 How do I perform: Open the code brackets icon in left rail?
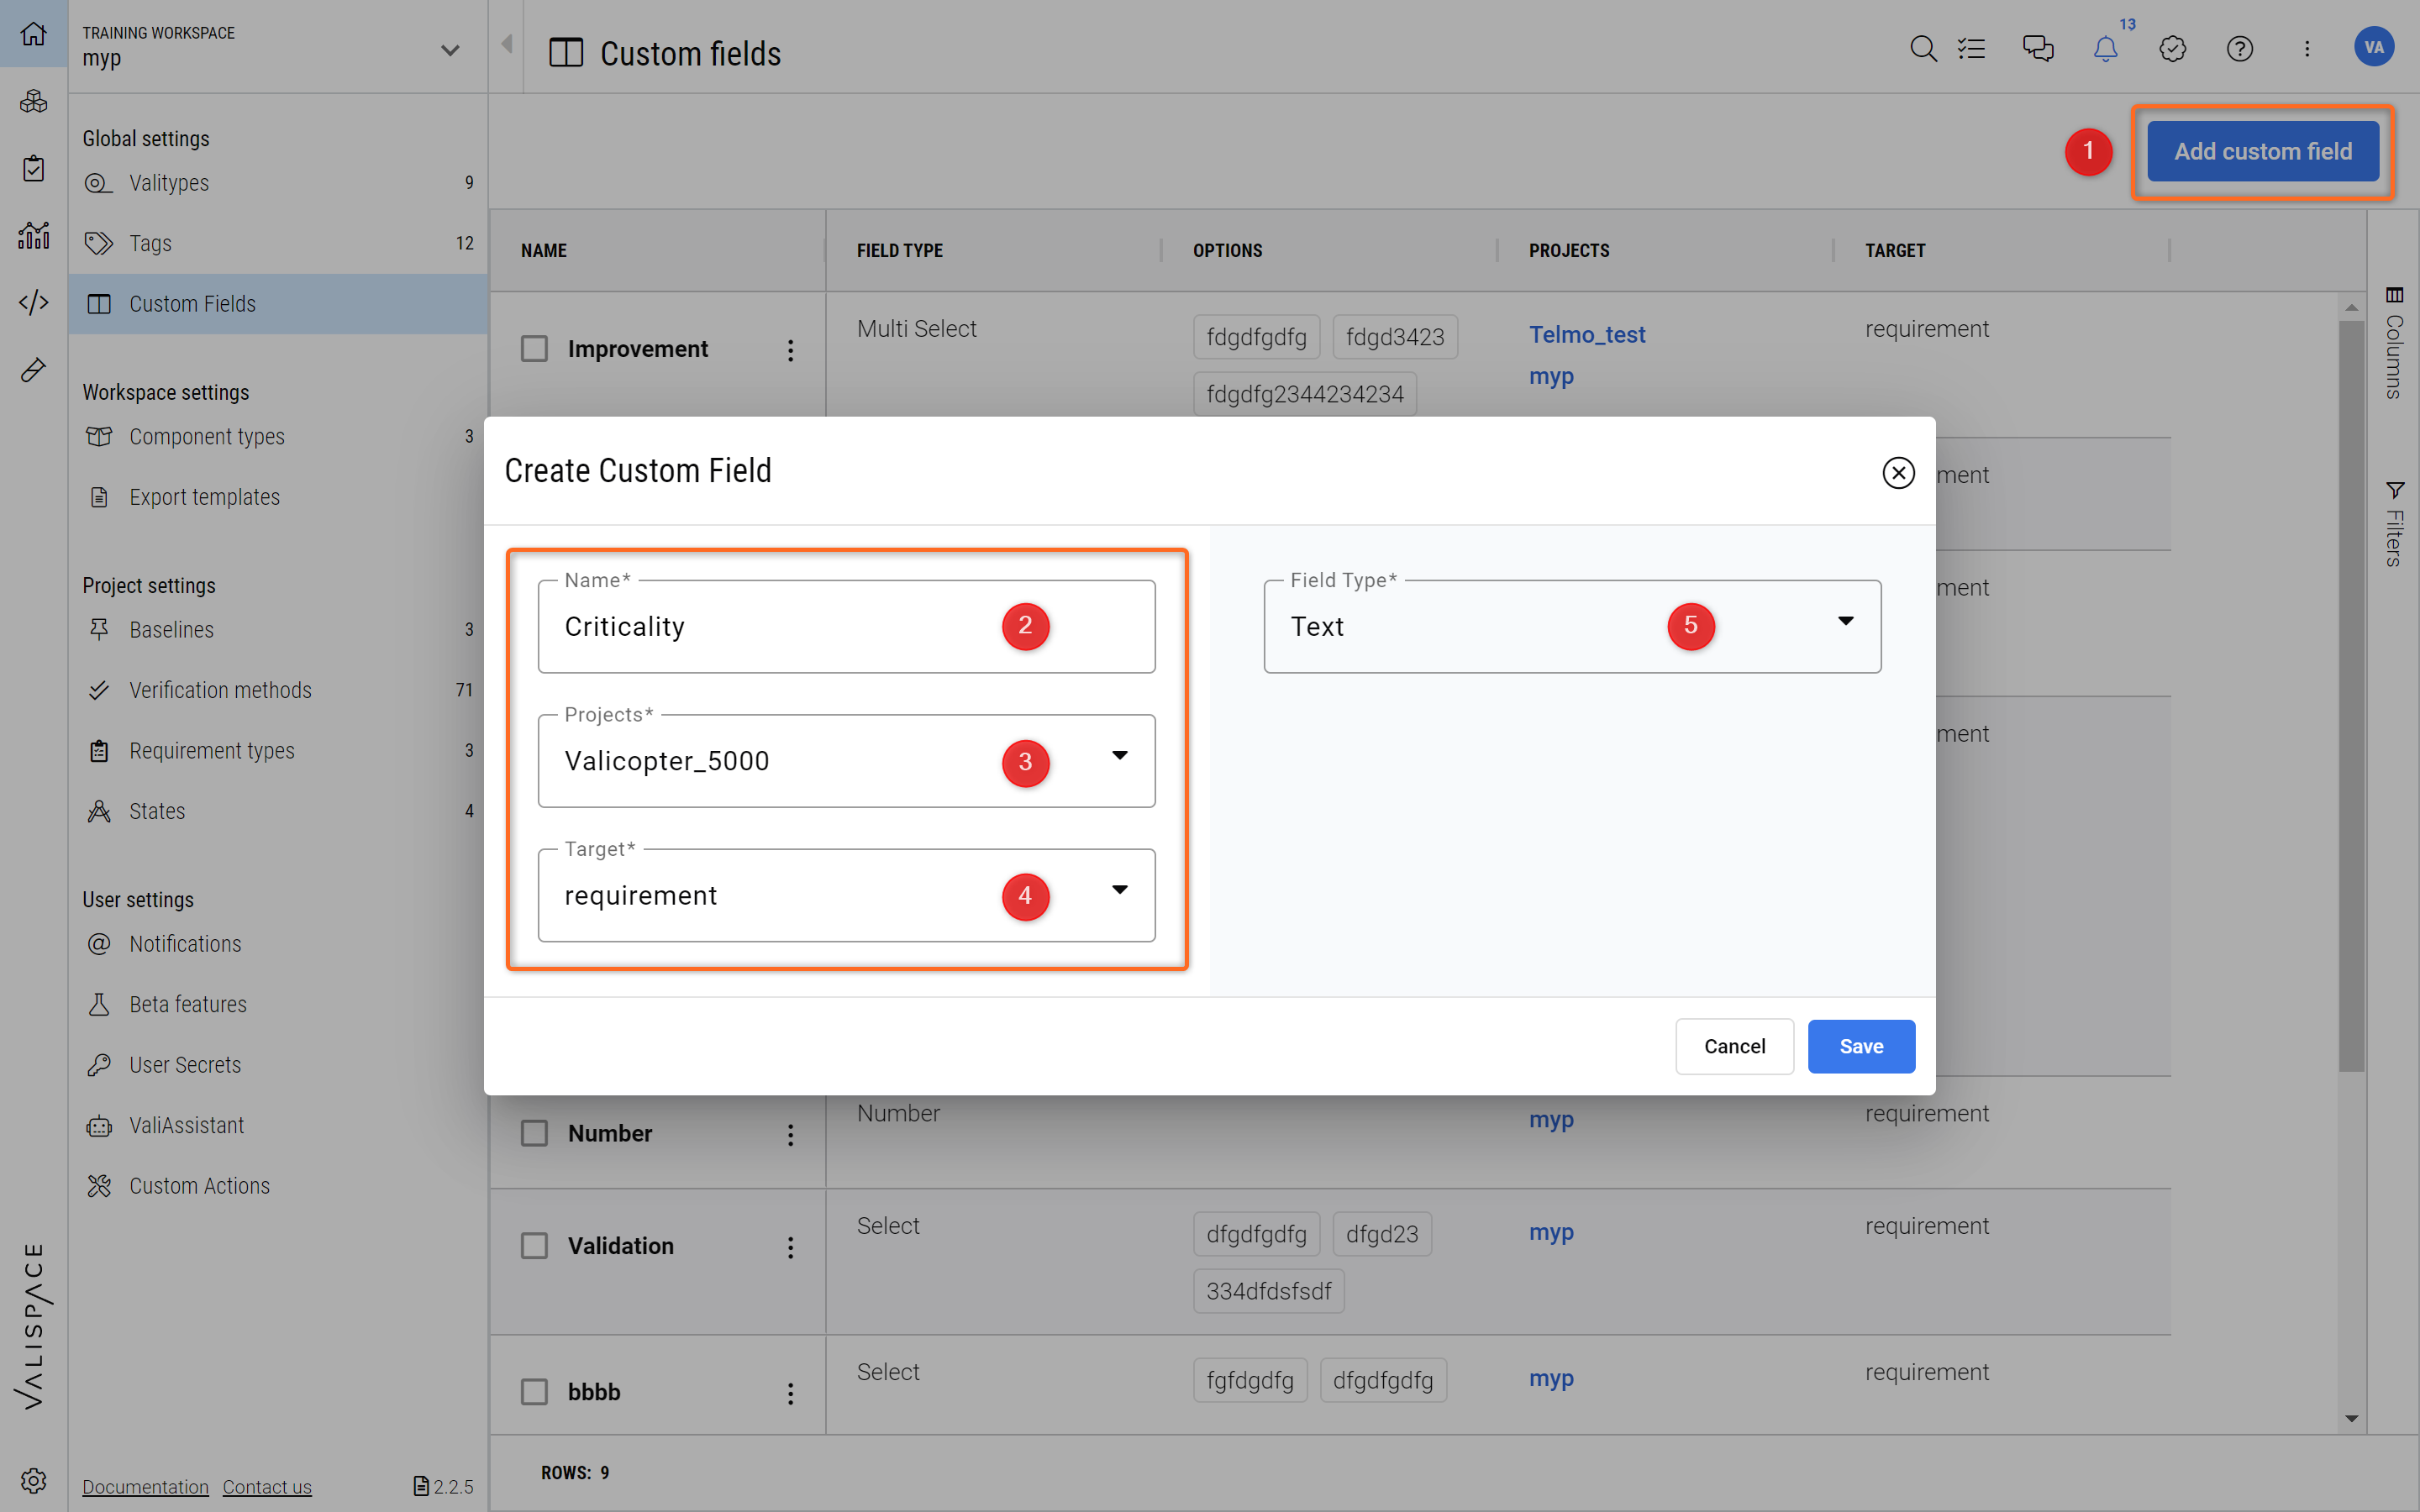[x=33, y=302]
